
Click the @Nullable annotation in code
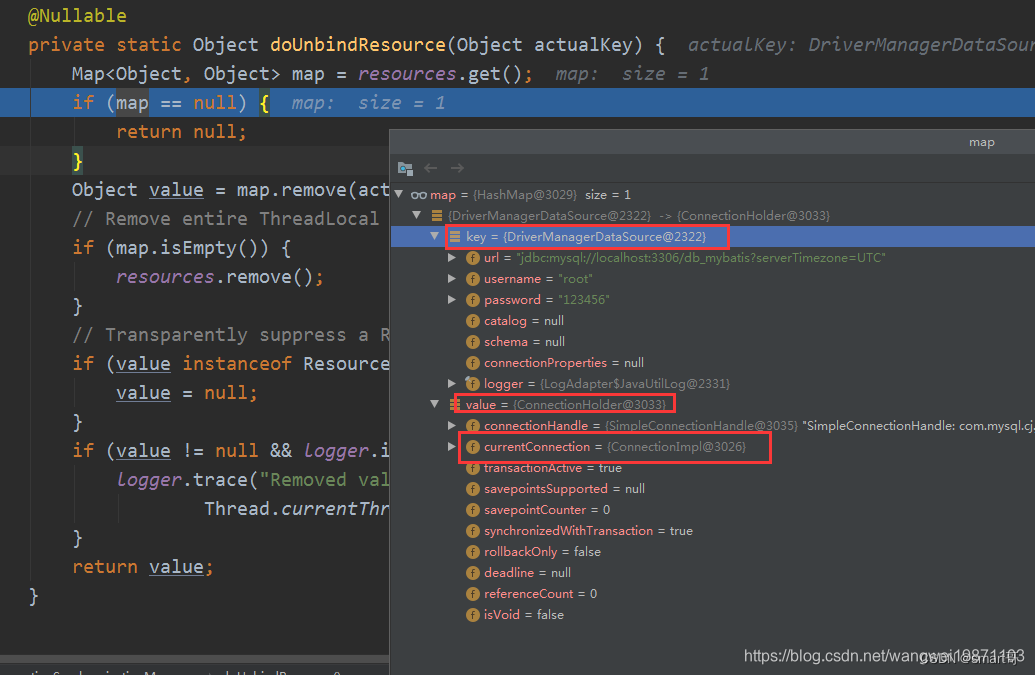[77, 15]
